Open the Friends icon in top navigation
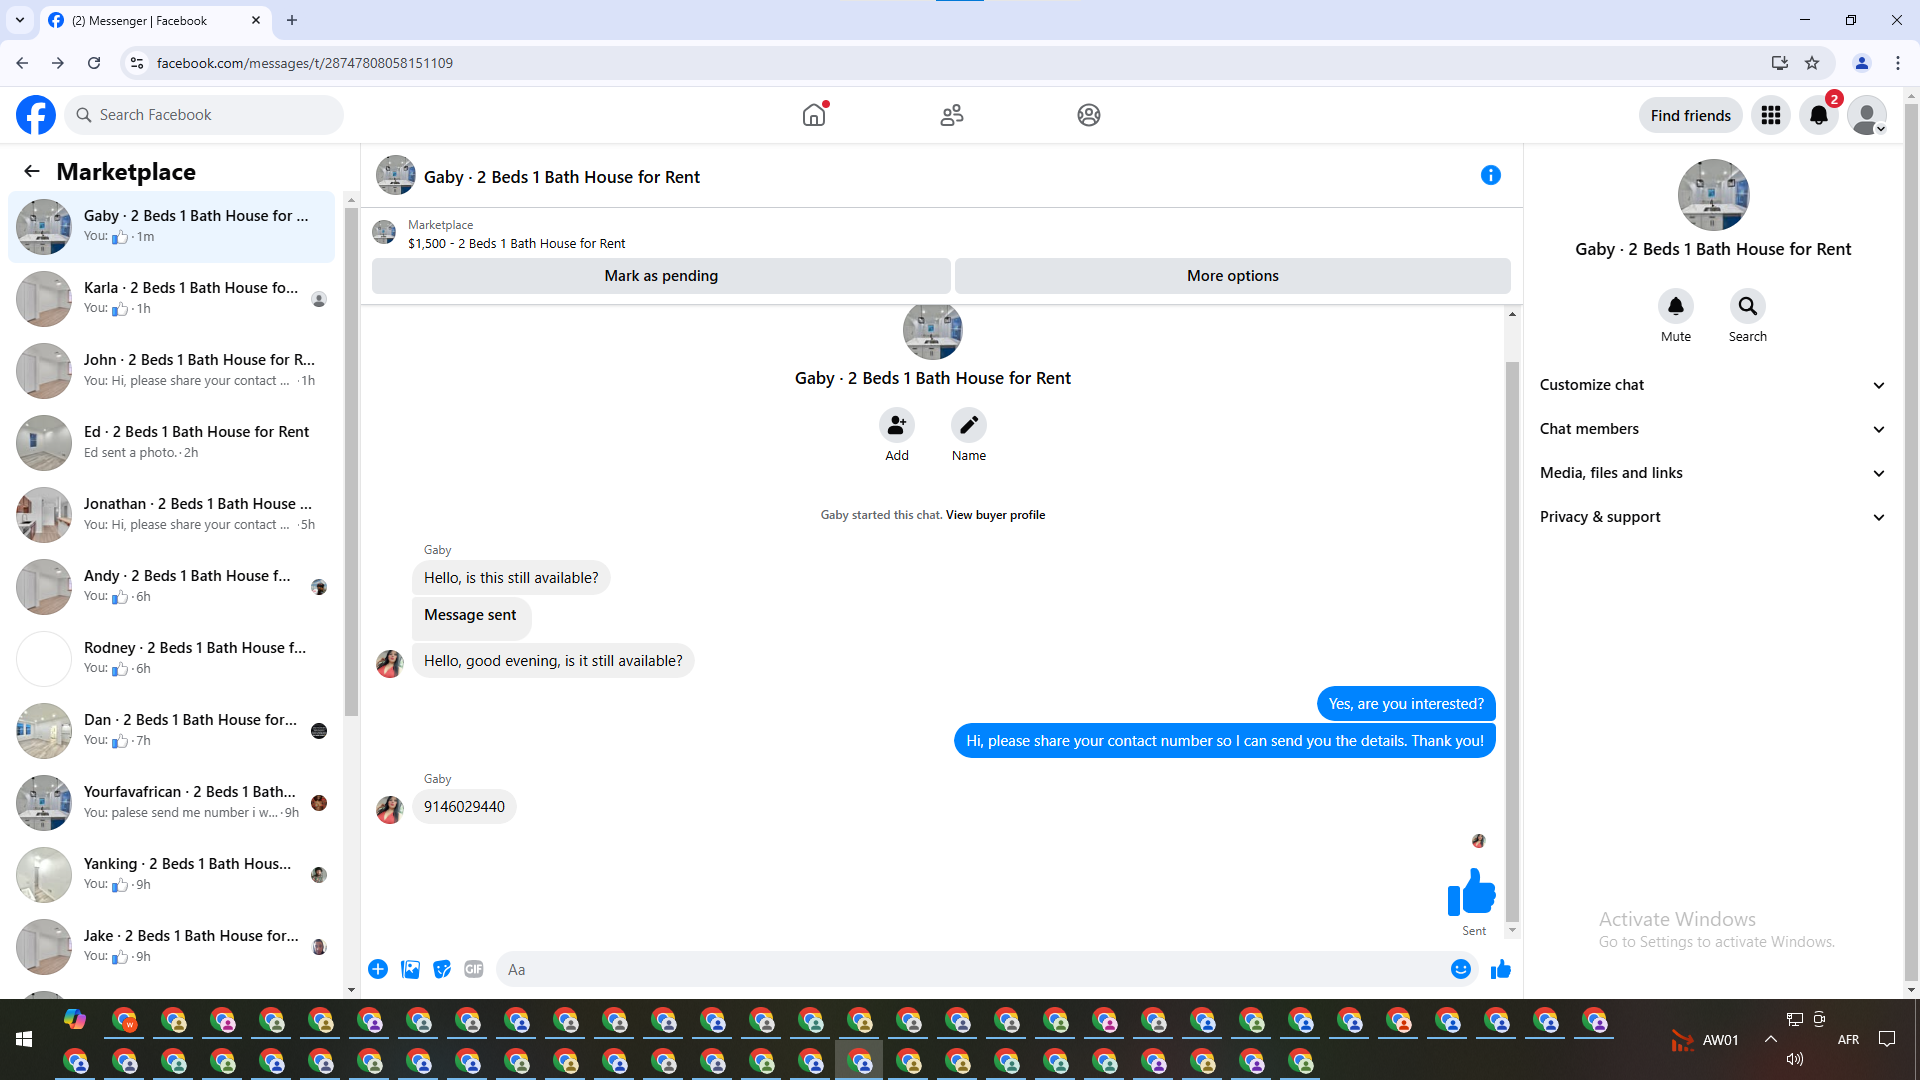1920x1080 pixels. pyautogui.click(x=952, y=115)
